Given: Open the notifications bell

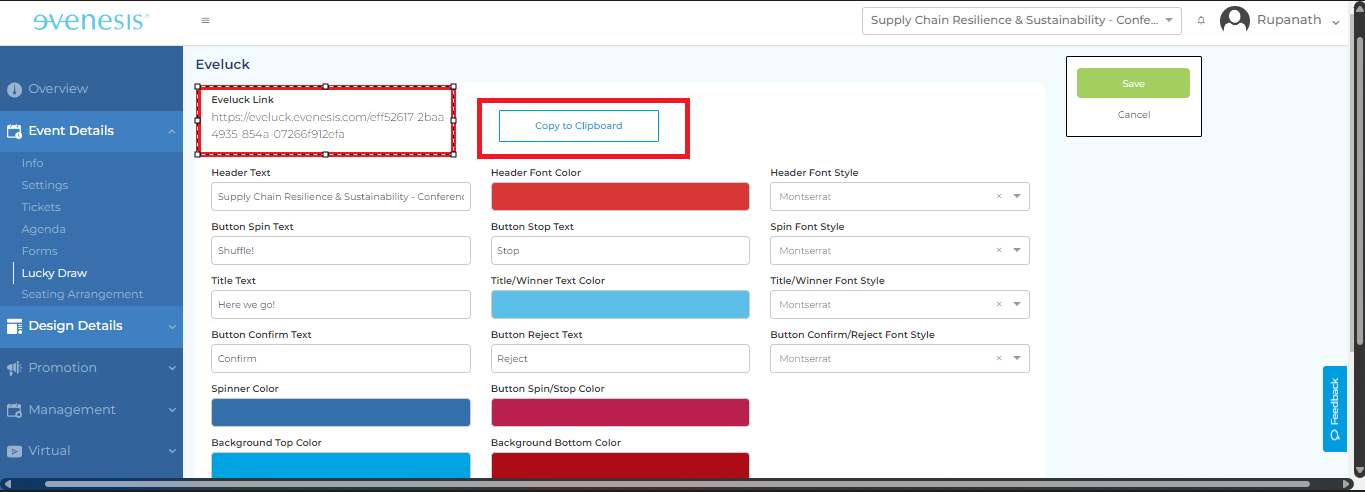Looking at the screenshot, I should point(1201,20).
